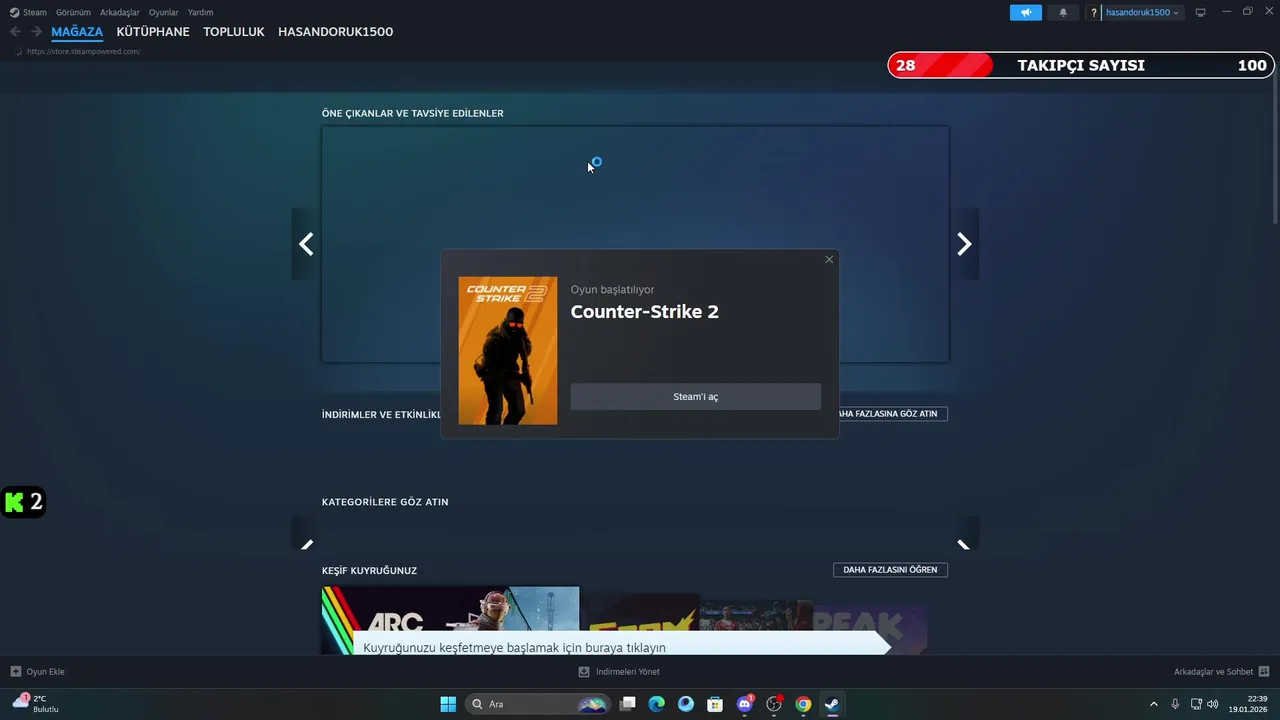Click the Counter-Strike 2 cover art
The height and width of the screenshot is (720, 1280).
click(x=508, y=351)
